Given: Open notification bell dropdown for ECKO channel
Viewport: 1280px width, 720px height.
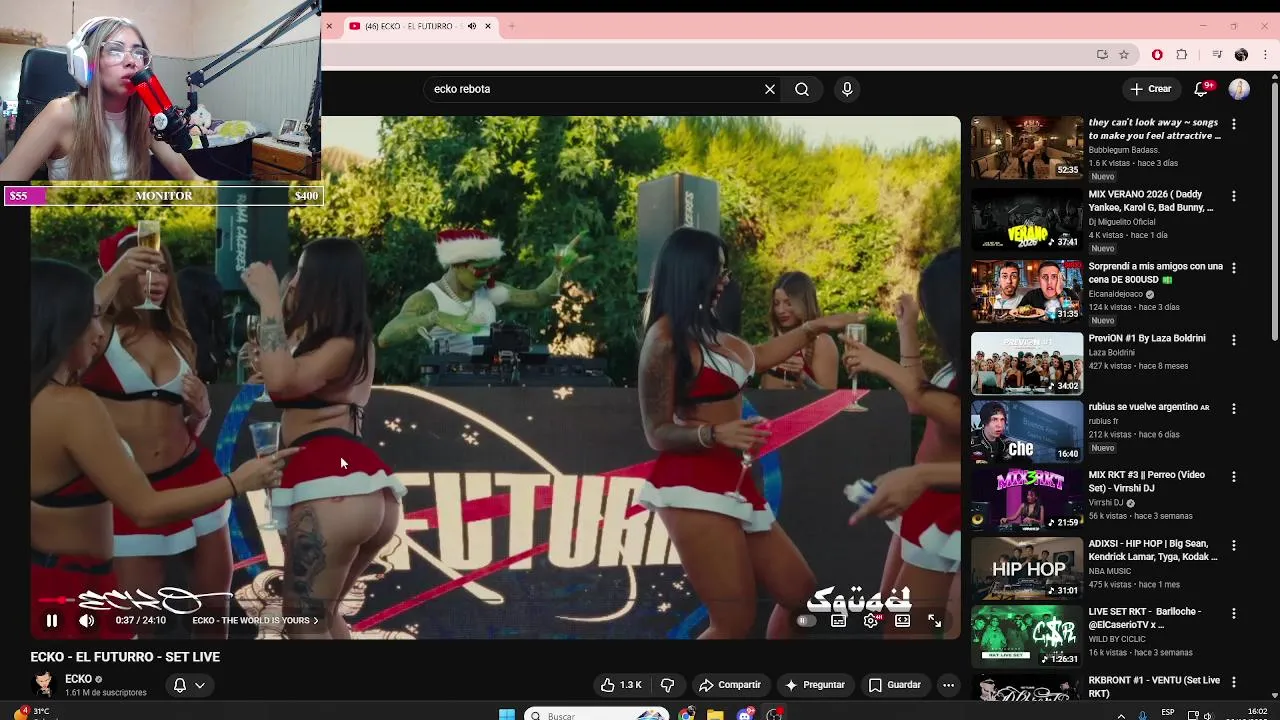Looking at the screenshot, I should coord(189,685).
